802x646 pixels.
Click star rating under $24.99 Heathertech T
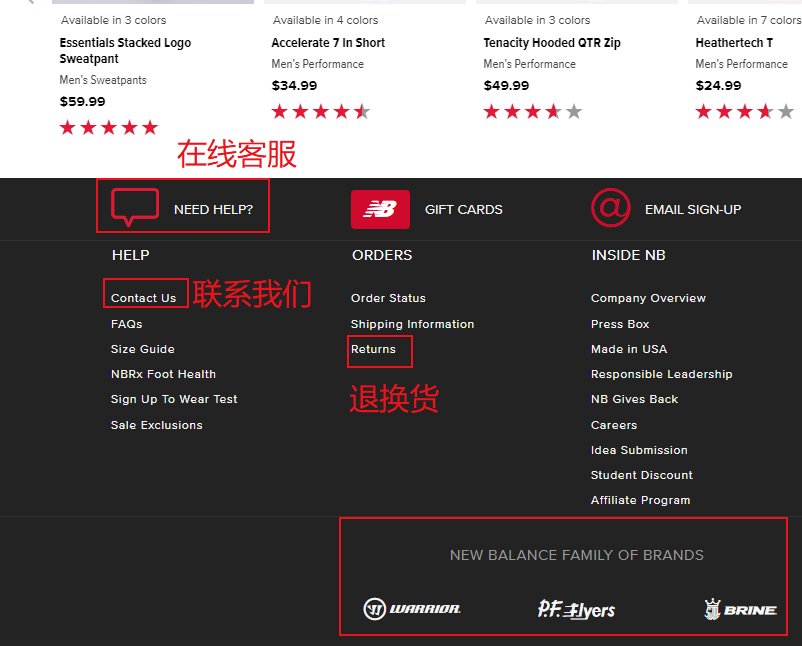pos(745,112)
